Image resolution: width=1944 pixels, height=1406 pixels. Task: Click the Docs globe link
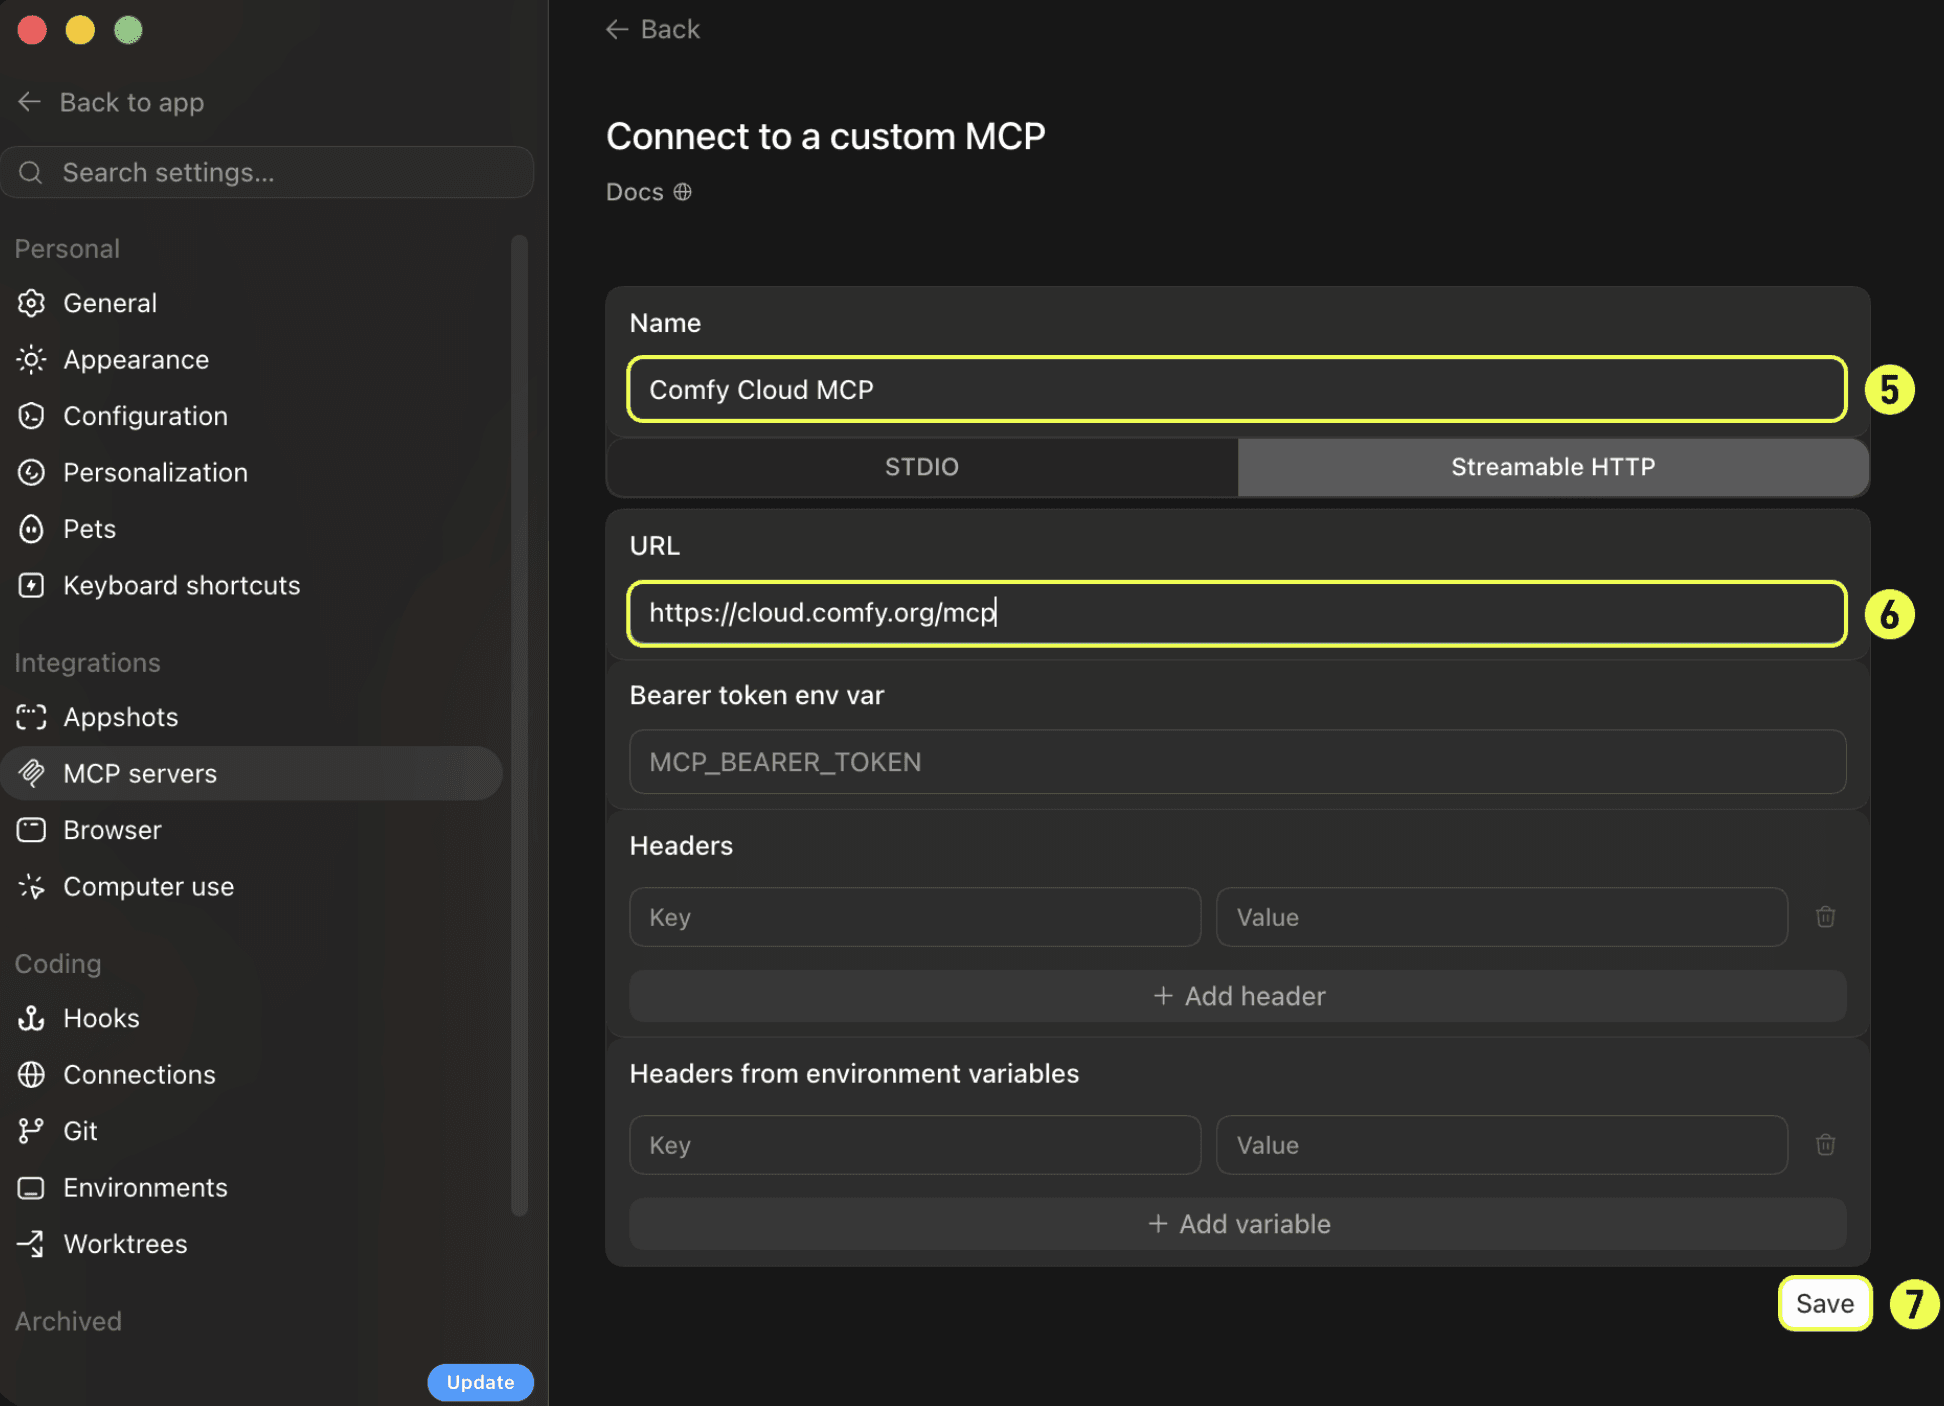pyautogui.click(x=649, y=192)
